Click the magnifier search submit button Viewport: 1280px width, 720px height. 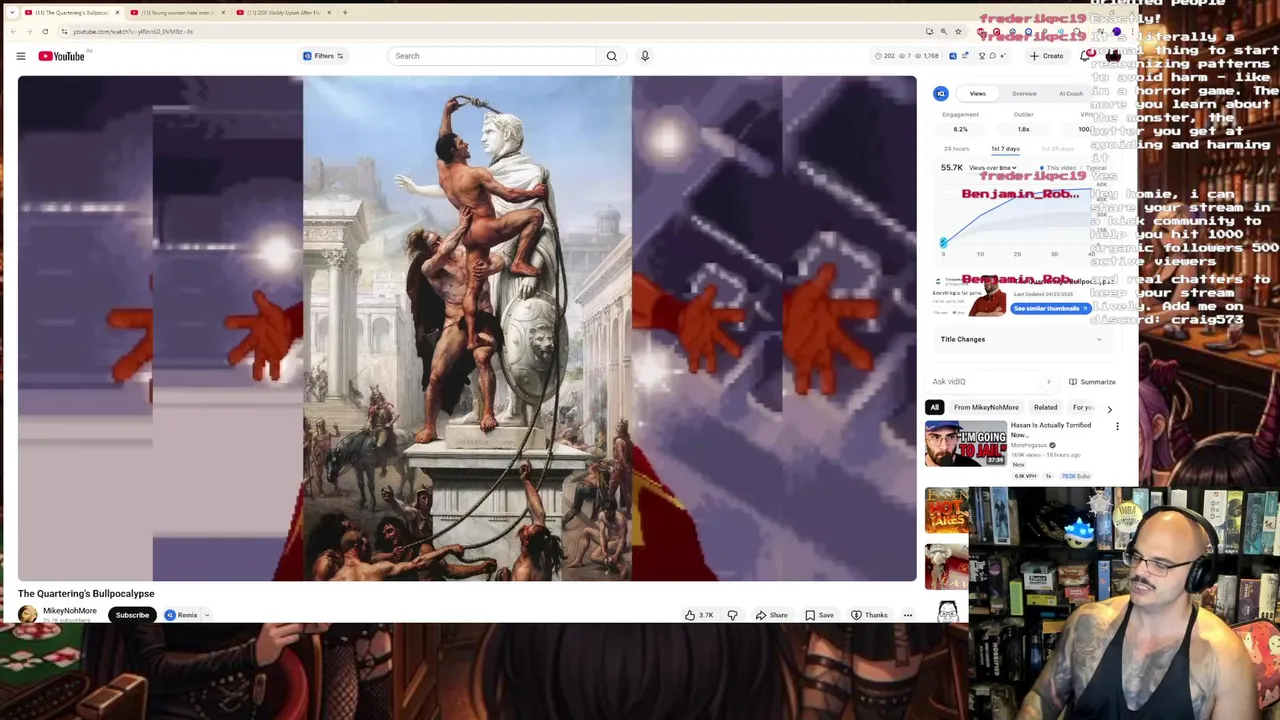click(612, 56)
